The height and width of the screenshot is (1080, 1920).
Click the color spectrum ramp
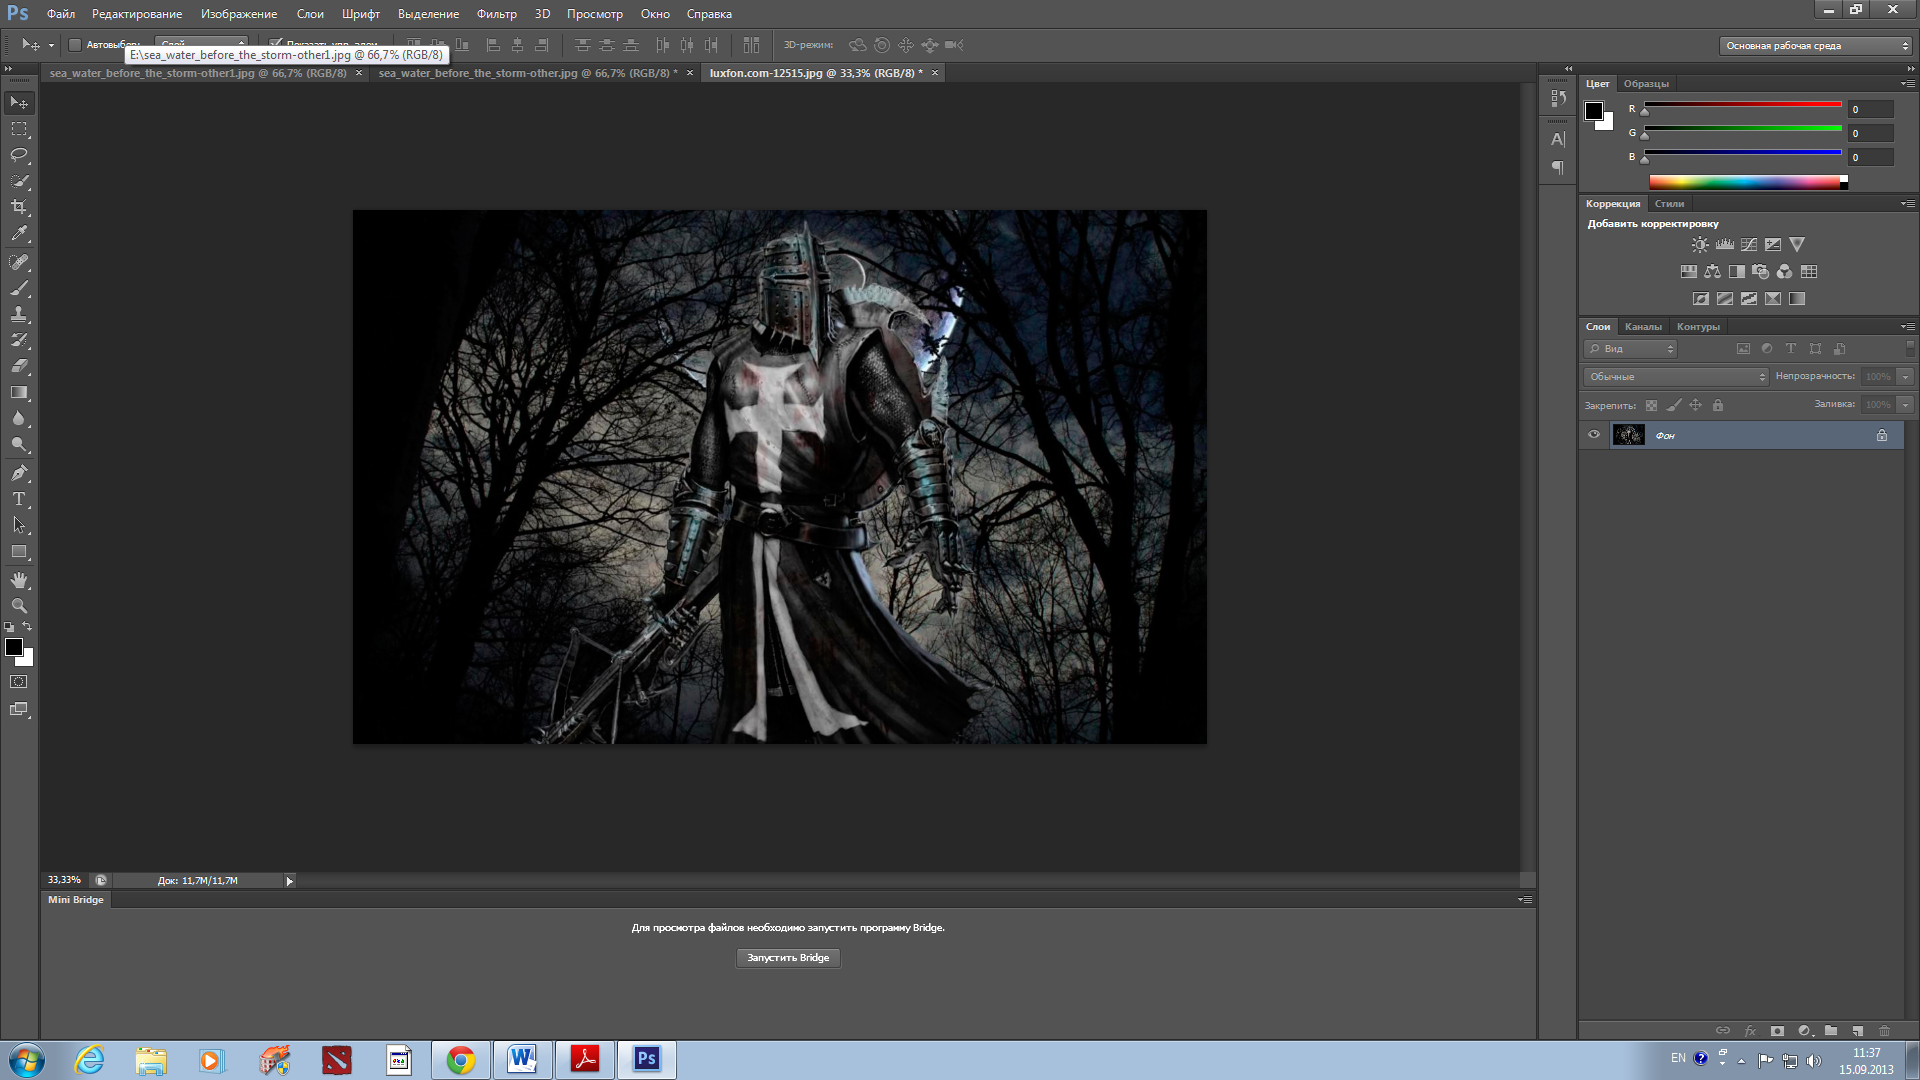point(1748,182)
